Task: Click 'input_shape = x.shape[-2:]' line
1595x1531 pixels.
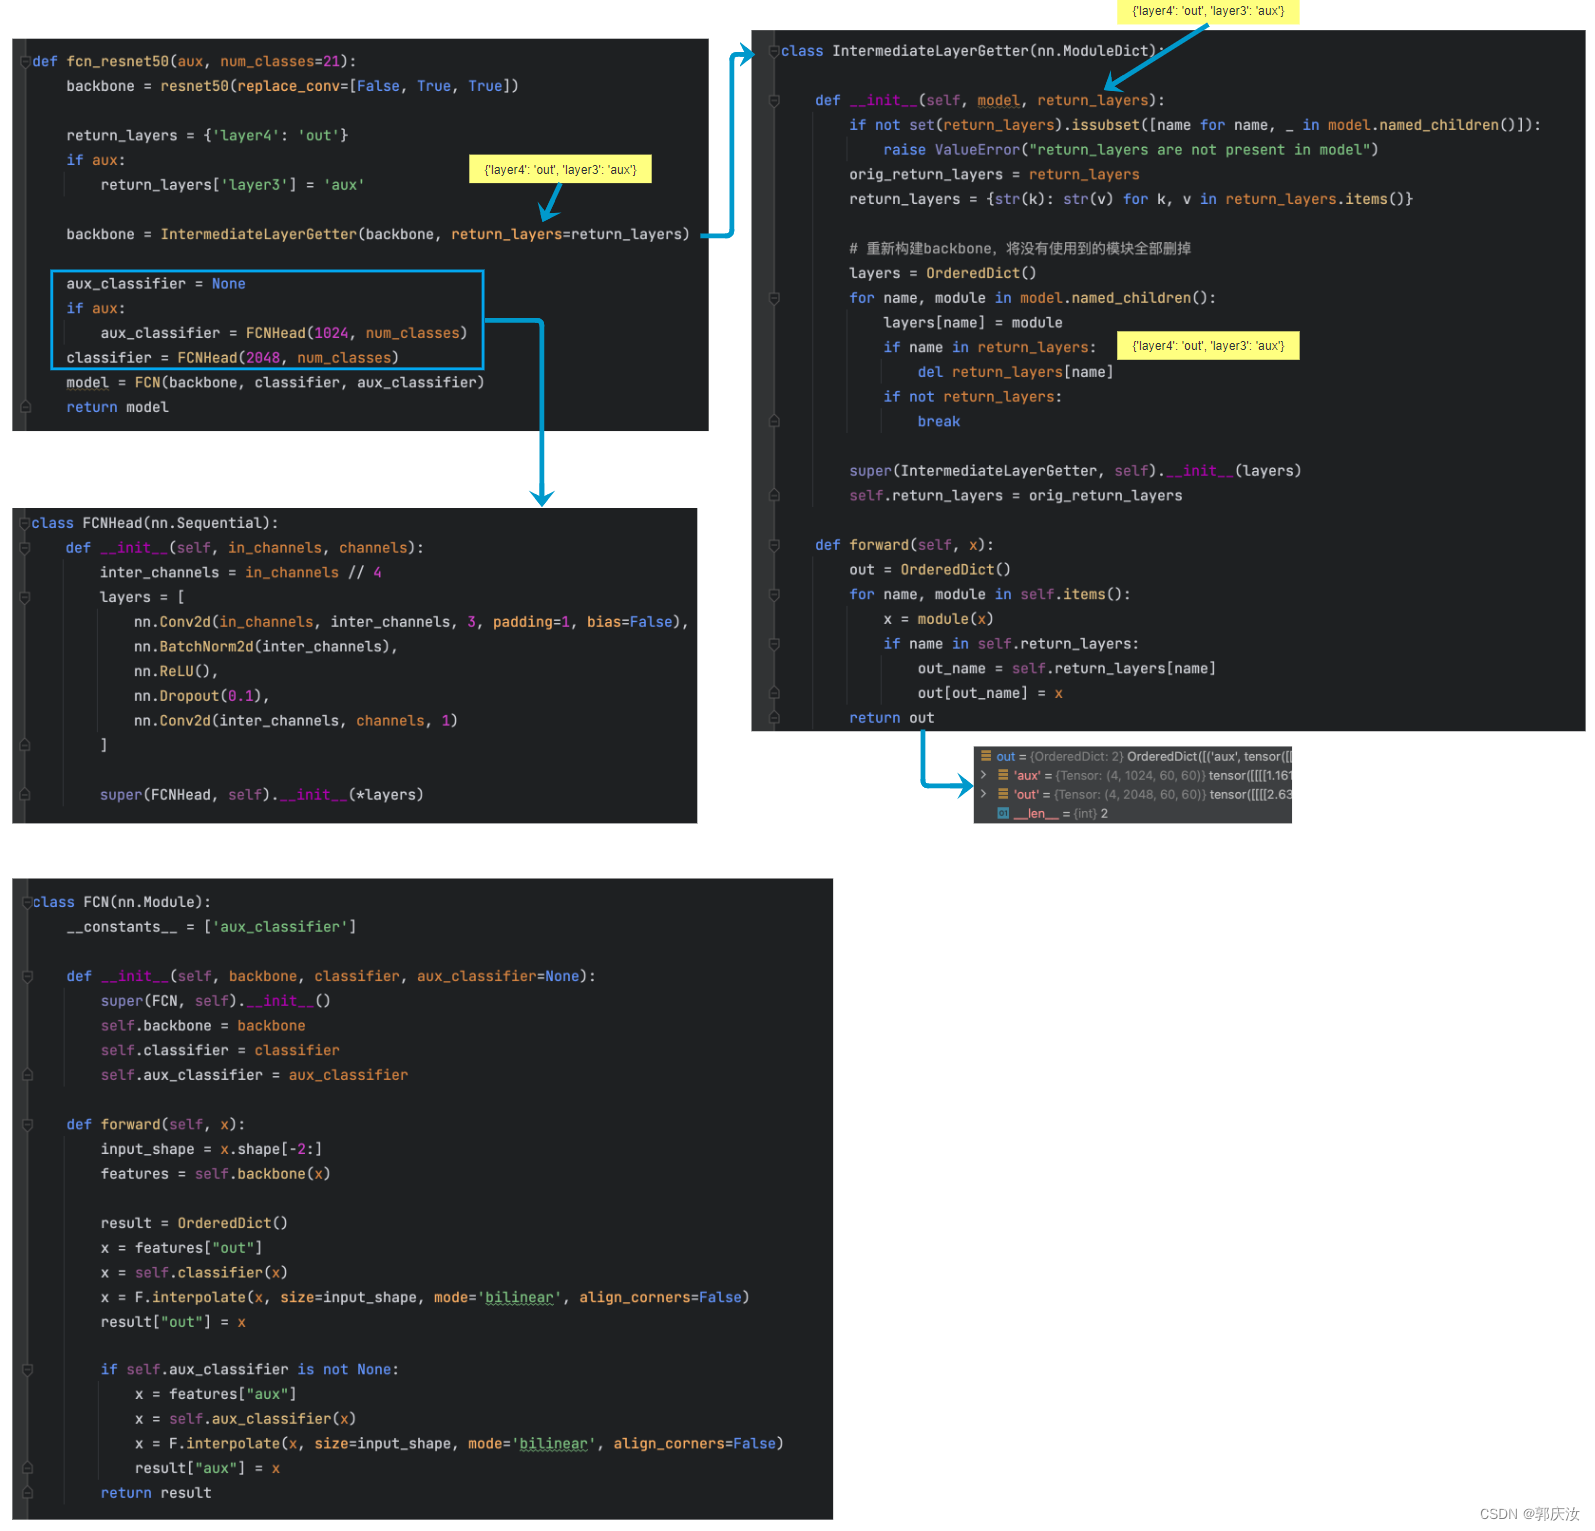Action: coord(211,1149)
